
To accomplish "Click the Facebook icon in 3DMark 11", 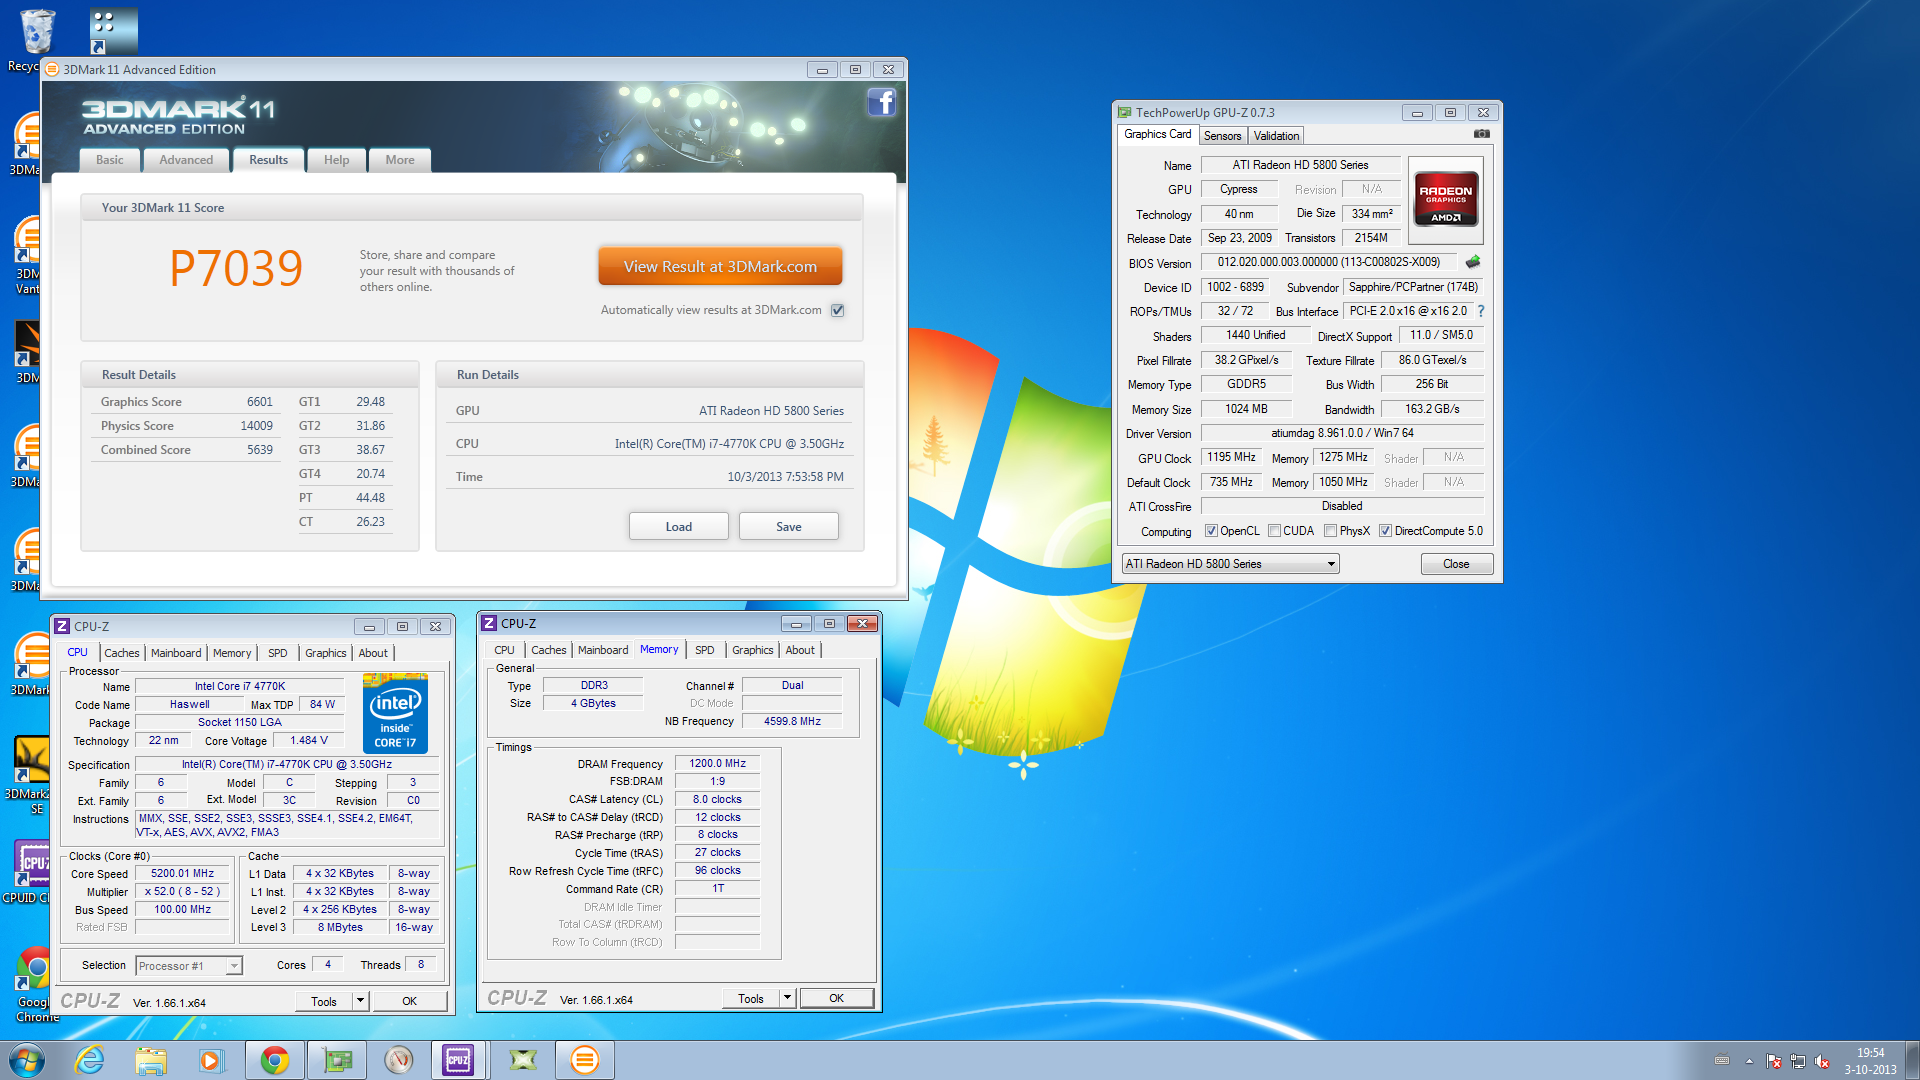I will [881, 102].
